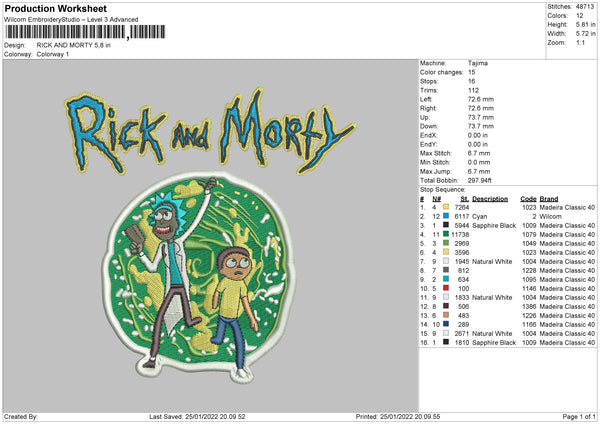The height and width of the screenshot is (424, 600).
Task: Click the Stops value '16'
Action: (471, 81)
